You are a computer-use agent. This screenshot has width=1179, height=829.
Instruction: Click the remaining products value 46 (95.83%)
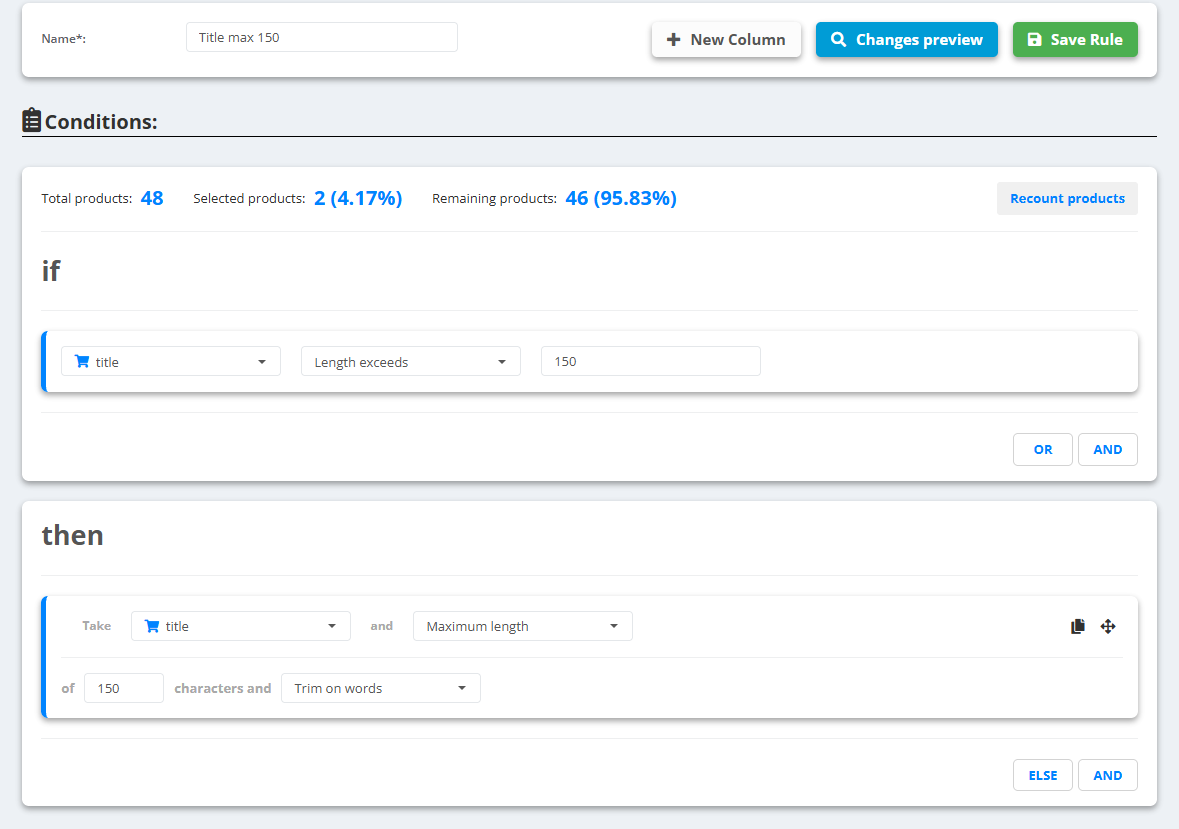pyautogui.click(x=621, y=198)
